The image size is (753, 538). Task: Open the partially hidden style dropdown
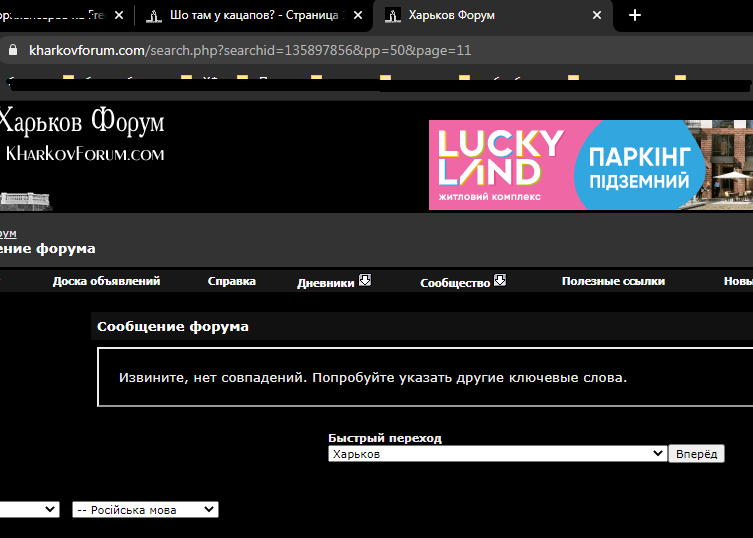pyautogui.click(x=29, y=510)
